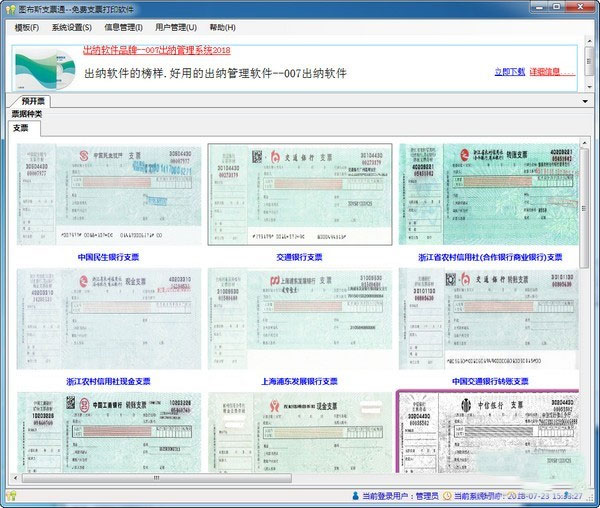Click the 浙江农村信用社现金支票 label
Viewport: 600px width, 508px height.
[108, 381]
